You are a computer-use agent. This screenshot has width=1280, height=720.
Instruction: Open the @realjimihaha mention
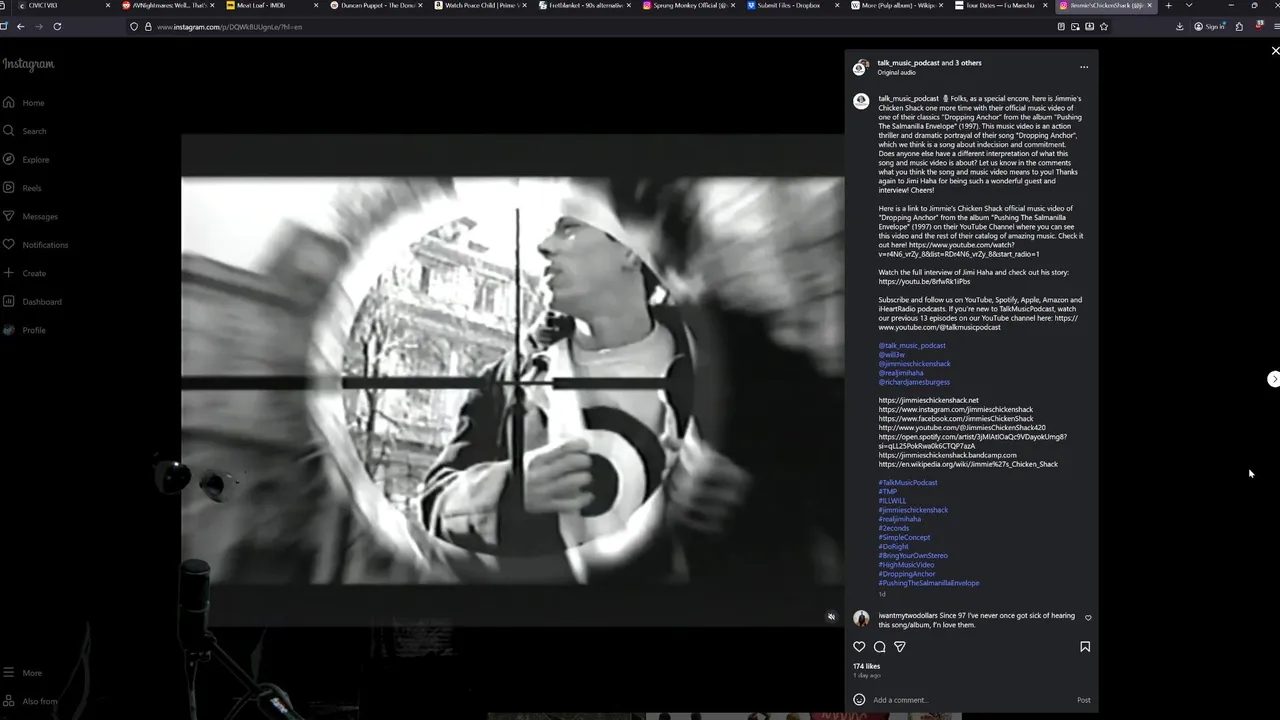[901, 373]
